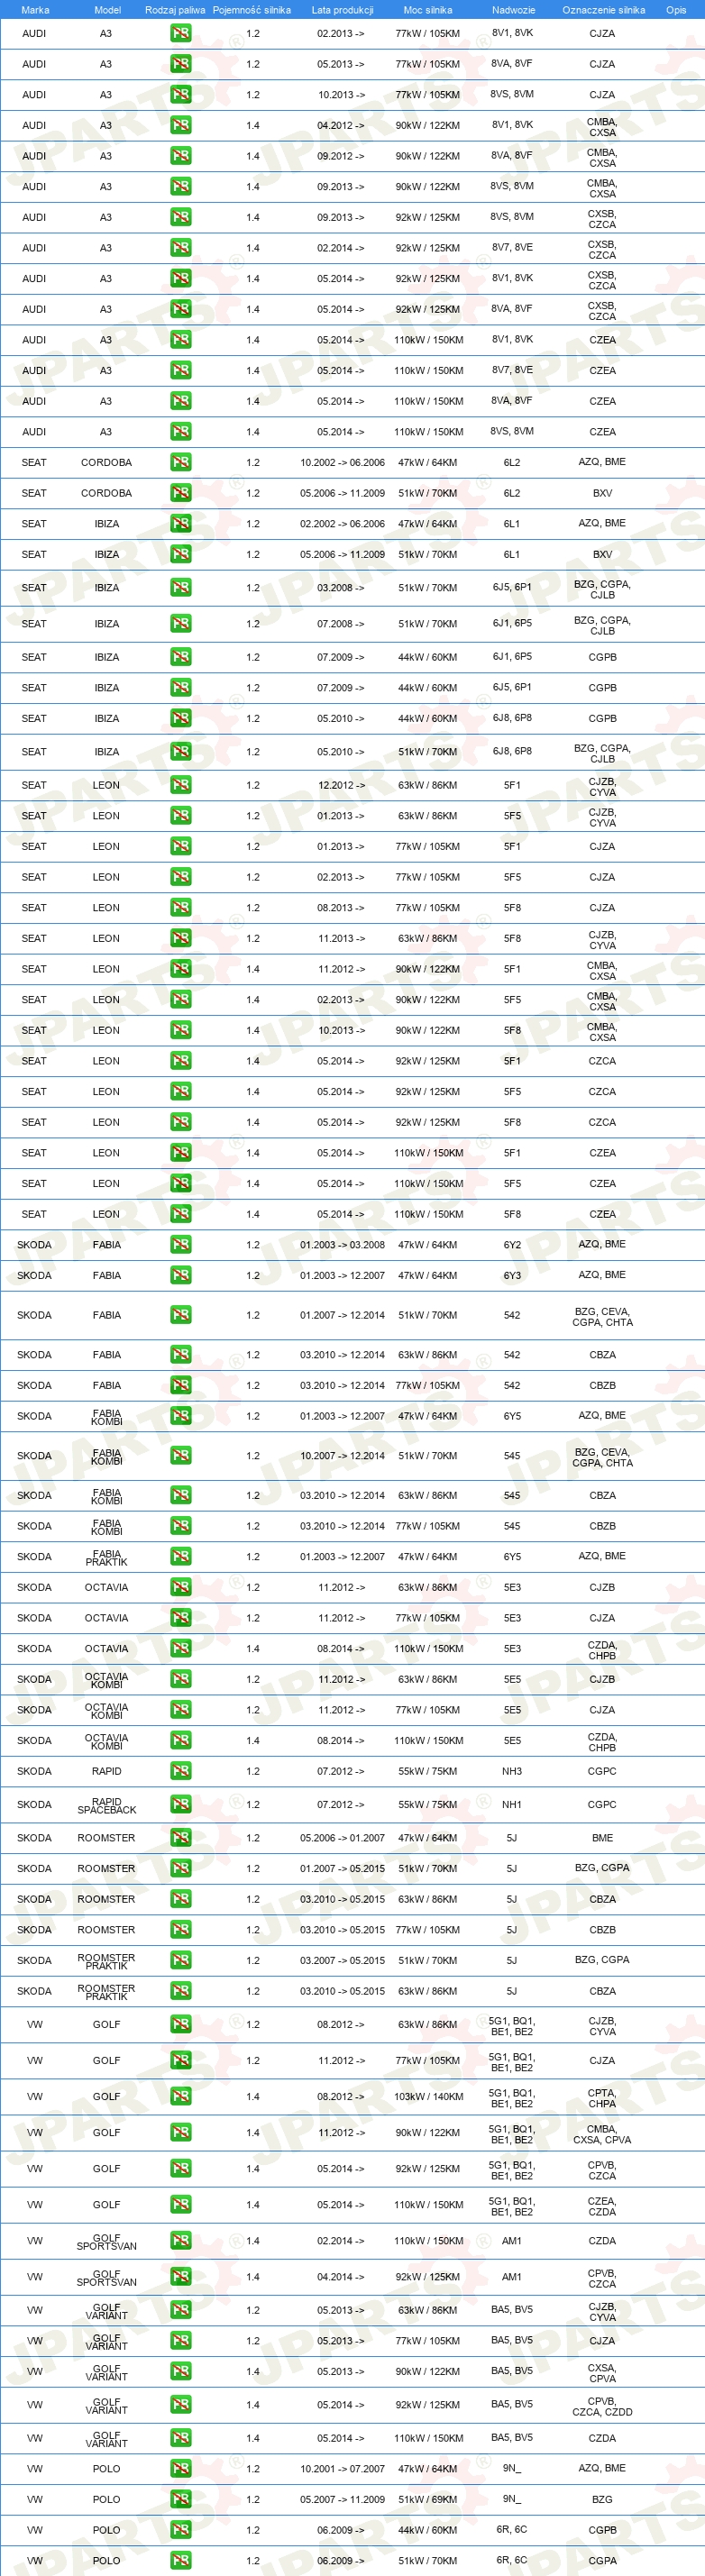Click the Lata produkcji column header
This screenshot has height=2576, width=705.
click(342, 10)
